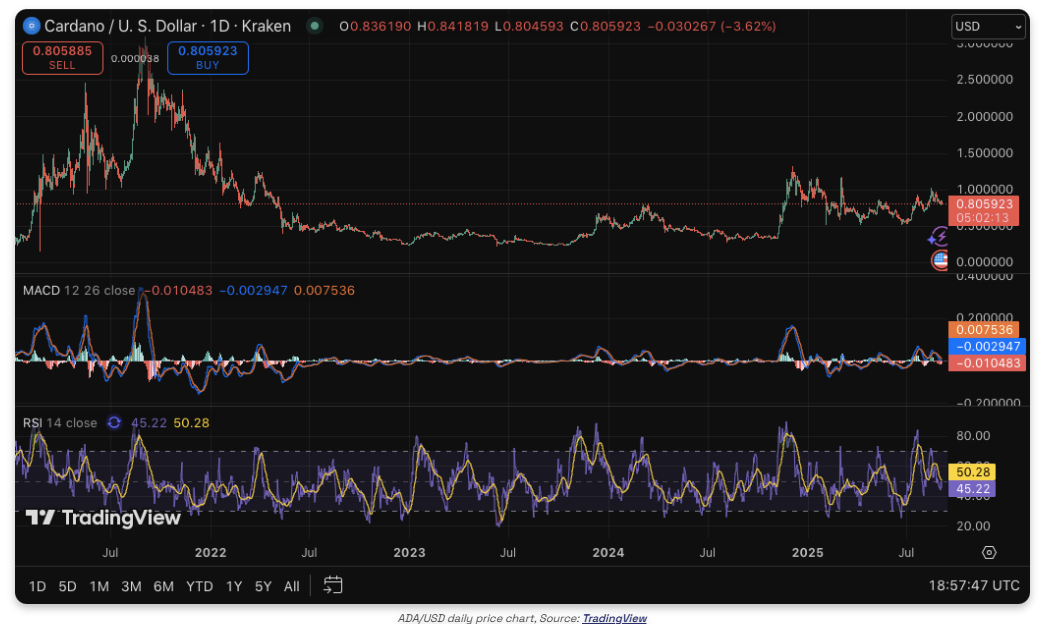Click the closing price C0.805923 in header

pos(606,27)
